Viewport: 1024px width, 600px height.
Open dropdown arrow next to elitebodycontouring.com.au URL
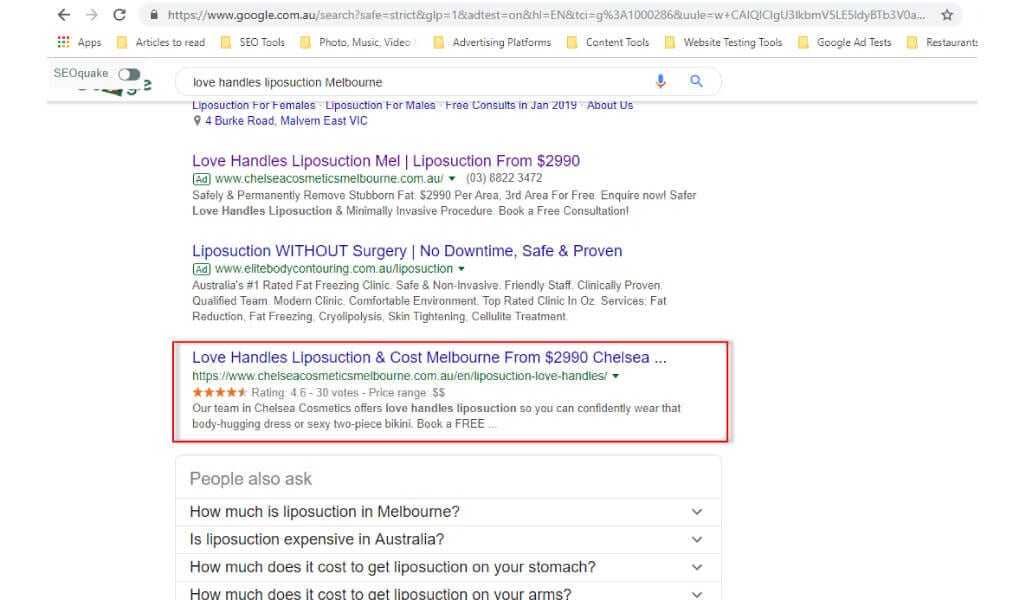click(461, 269)
